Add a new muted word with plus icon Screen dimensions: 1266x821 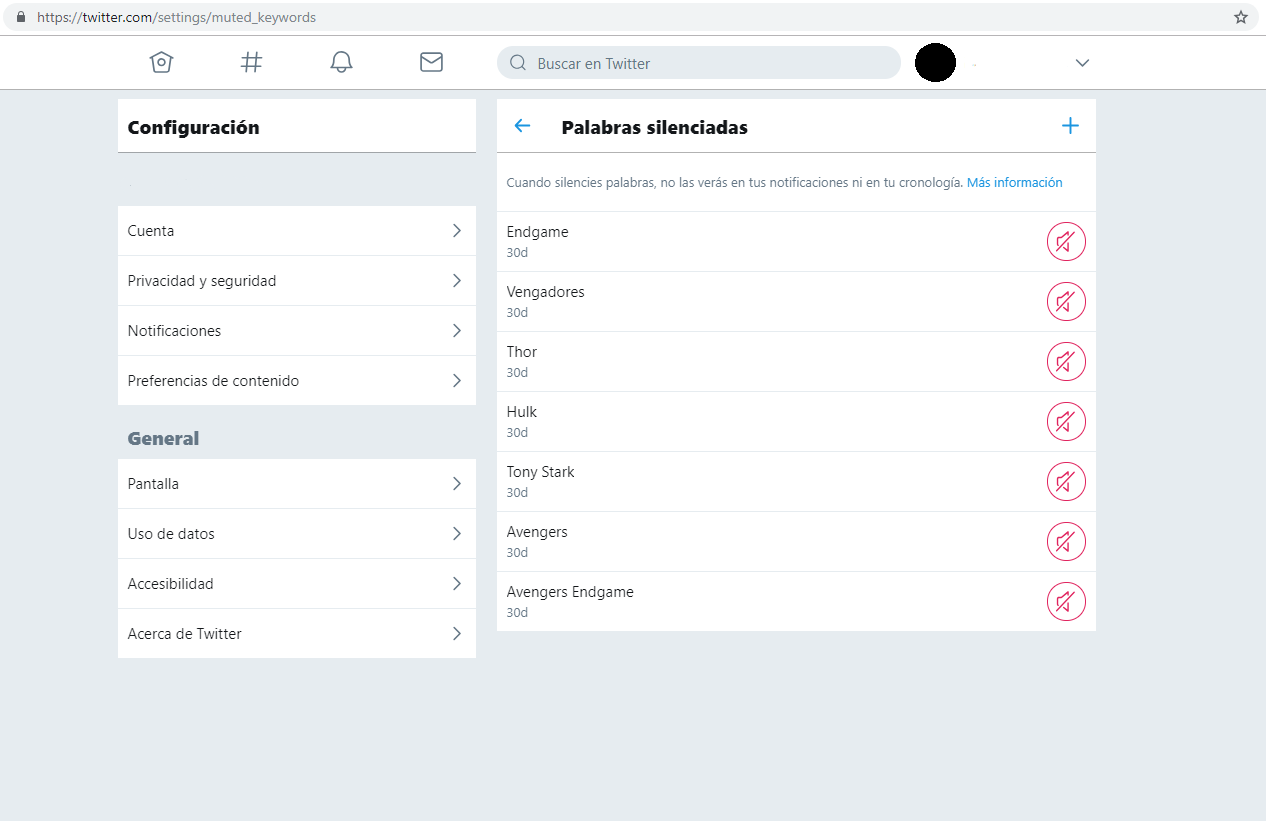(x=1070, y=126)
